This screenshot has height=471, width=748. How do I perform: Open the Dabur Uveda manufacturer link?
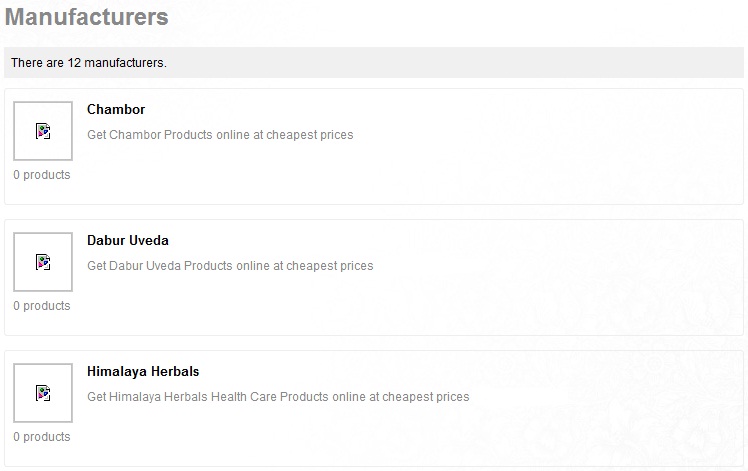[128, 240]
